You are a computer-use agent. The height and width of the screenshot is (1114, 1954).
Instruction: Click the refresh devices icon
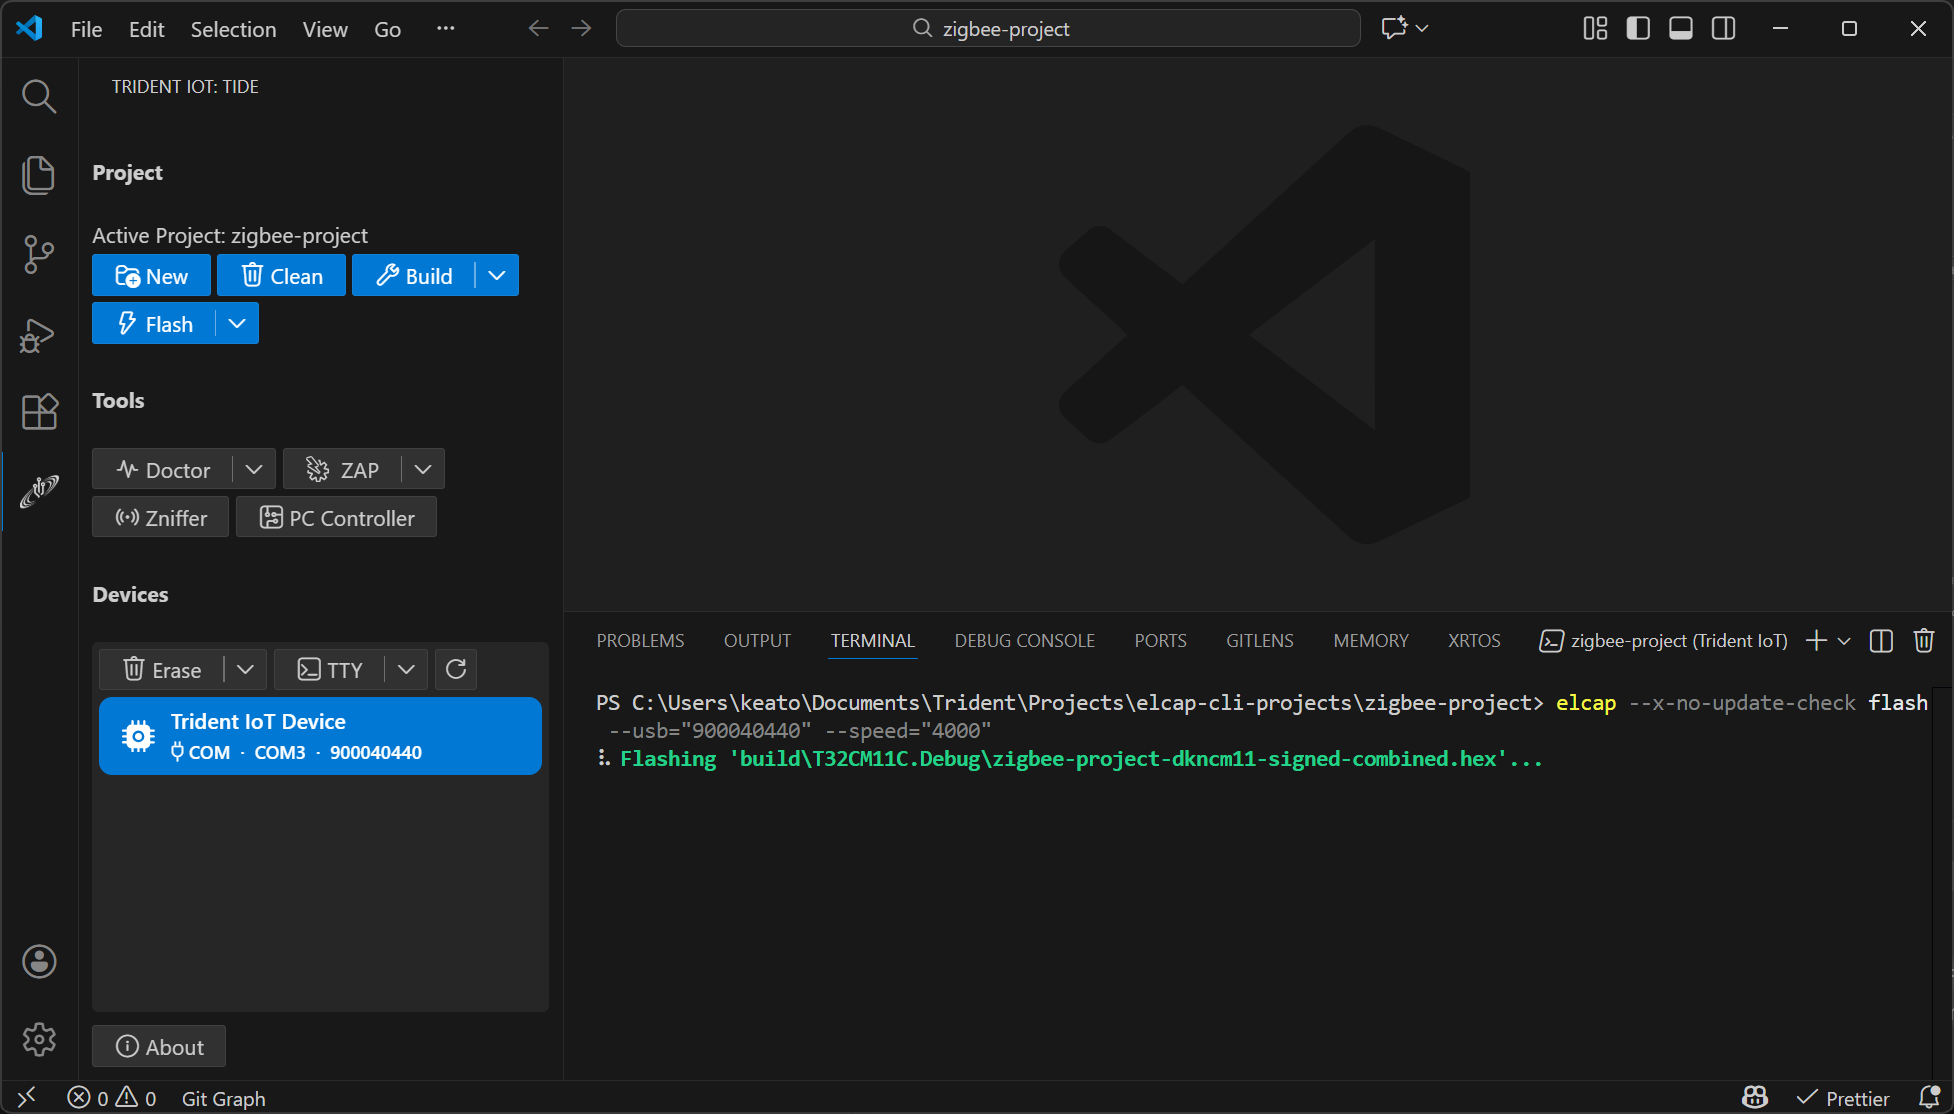point(456,670)
